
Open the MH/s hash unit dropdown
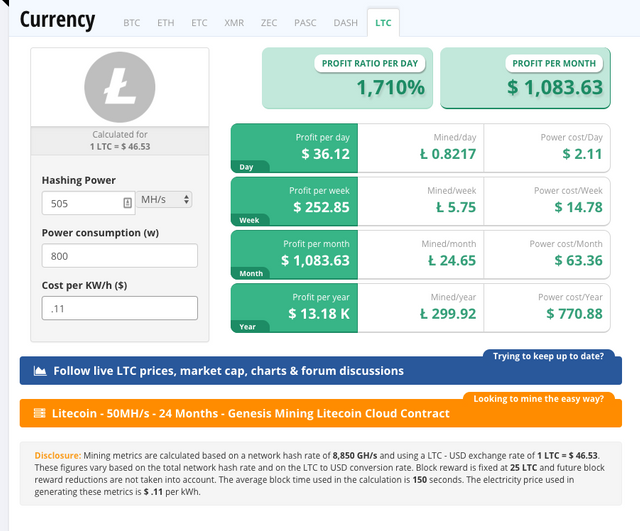pos(164,200)
